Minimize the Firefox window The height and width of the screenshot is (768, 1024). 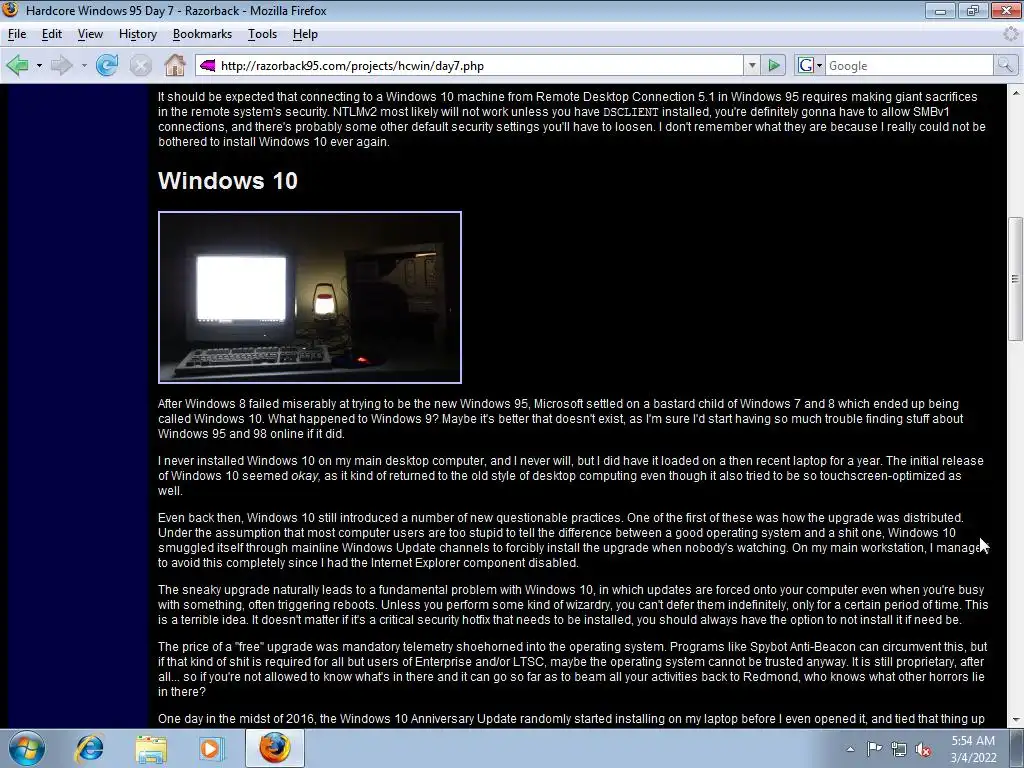940,10
